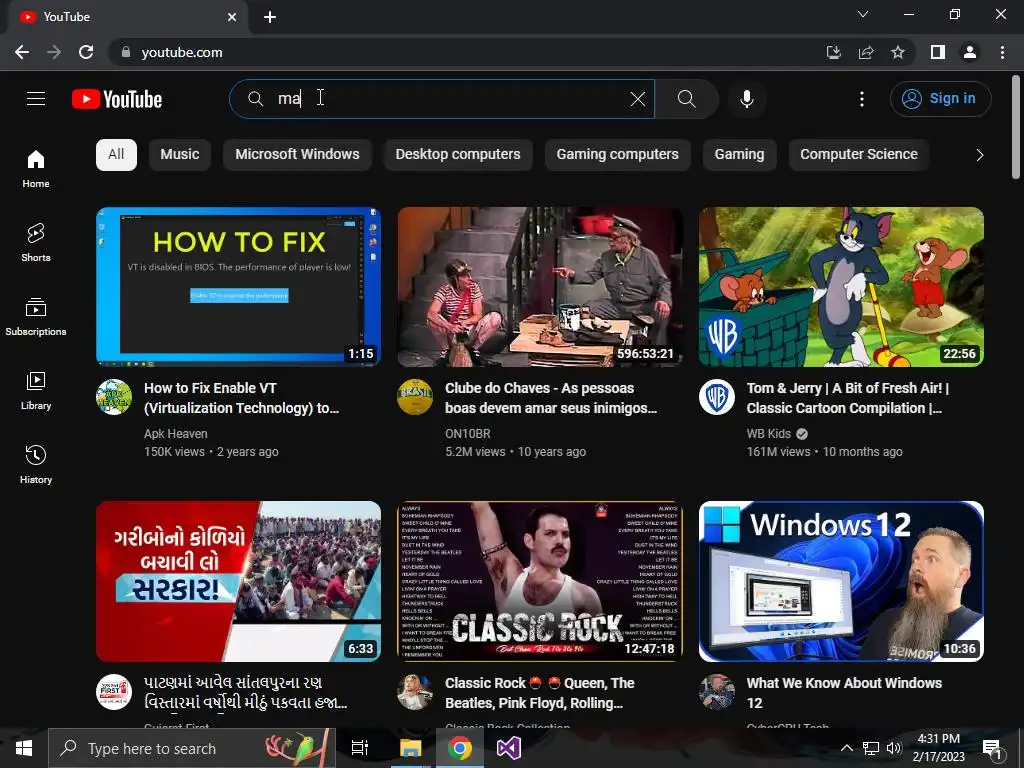The image size is (1024, 768).
Task: Open Shorts in the sidebar
Action: coord(36,242)
